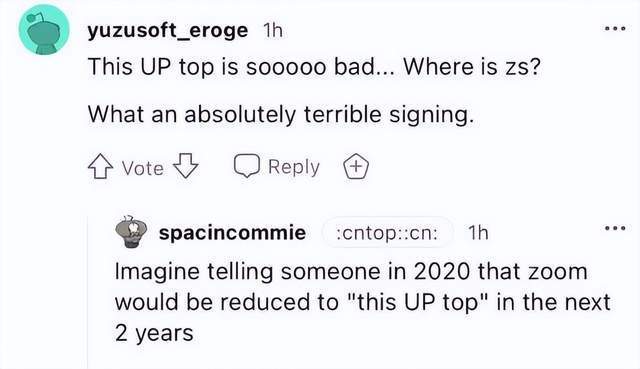Screen dimensions: 640x369
Task: Click the Reply text label
Action: coord(294,167)
